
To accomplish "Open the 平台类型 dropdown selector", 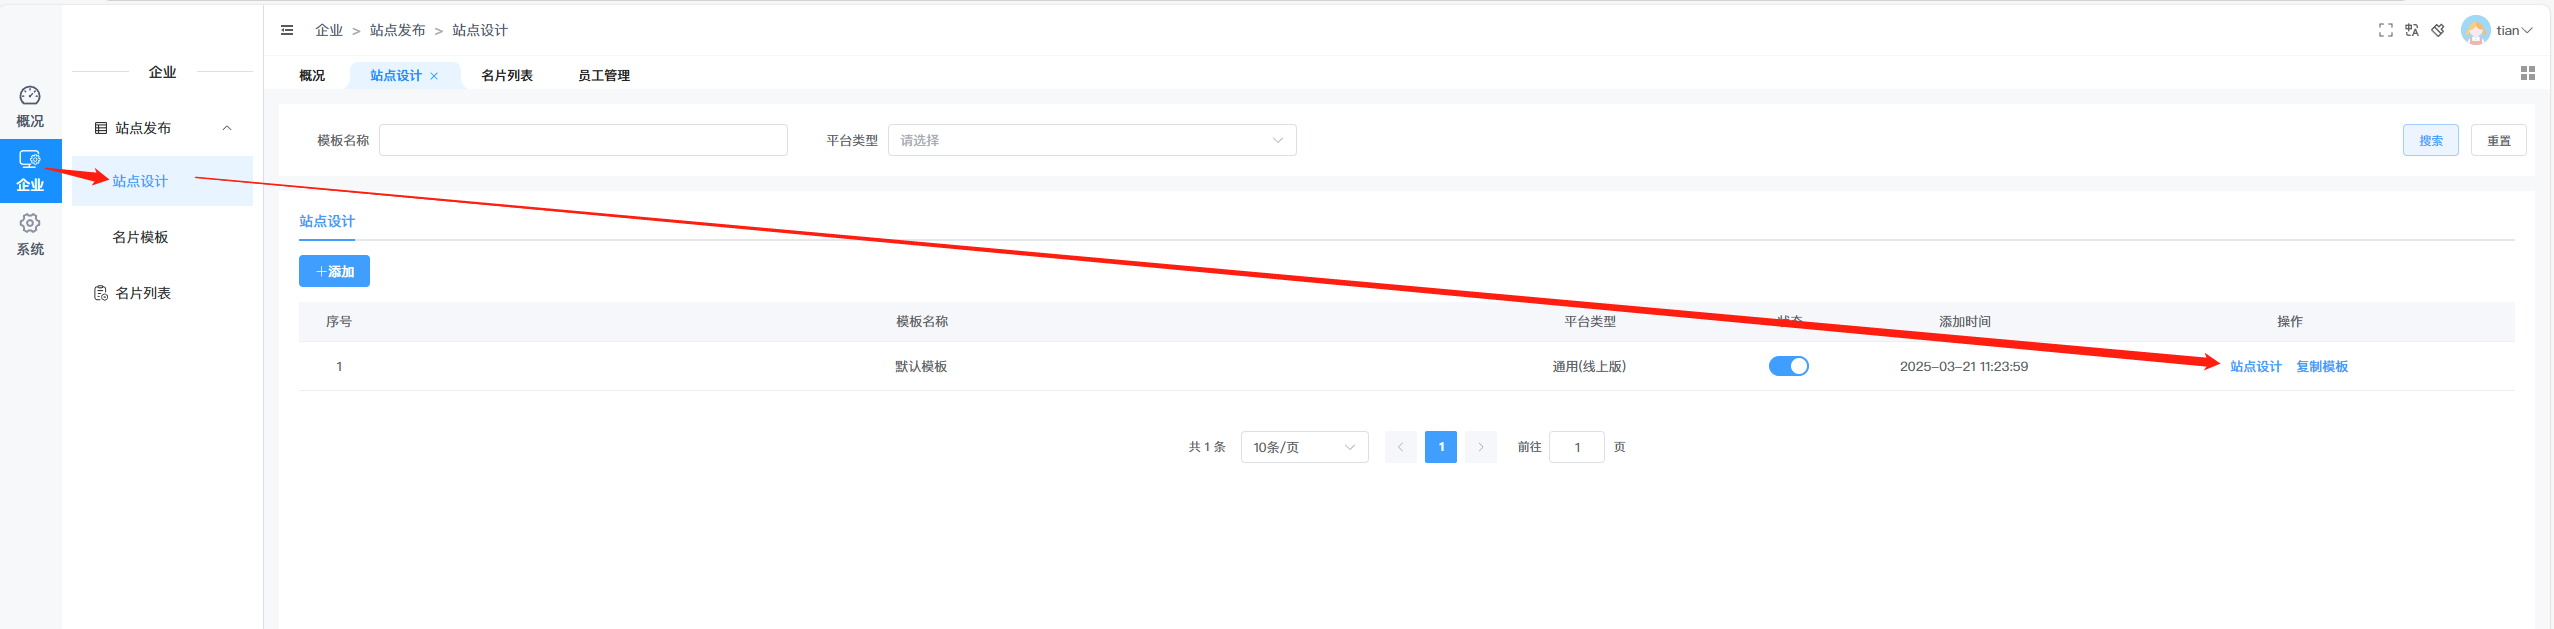I will (x=1091, y=141).
